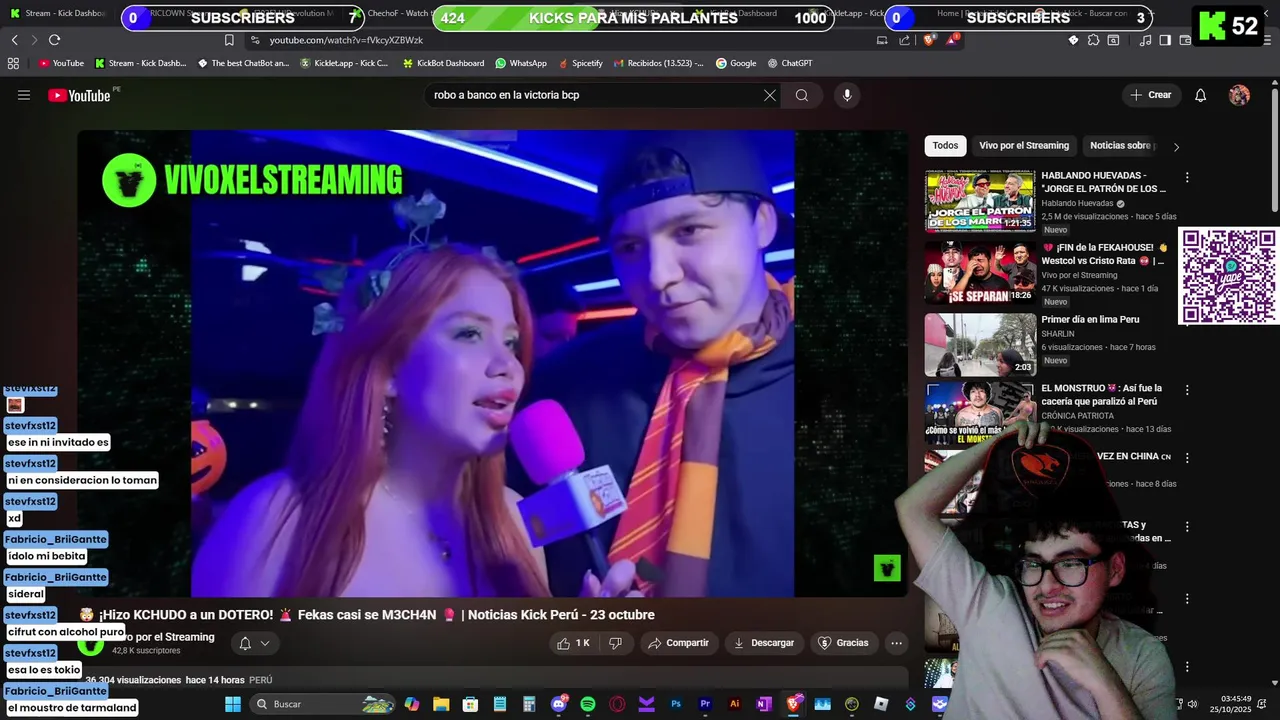Select the Vivo por el Streaming chip
1280x720 pixels.
1024,146
